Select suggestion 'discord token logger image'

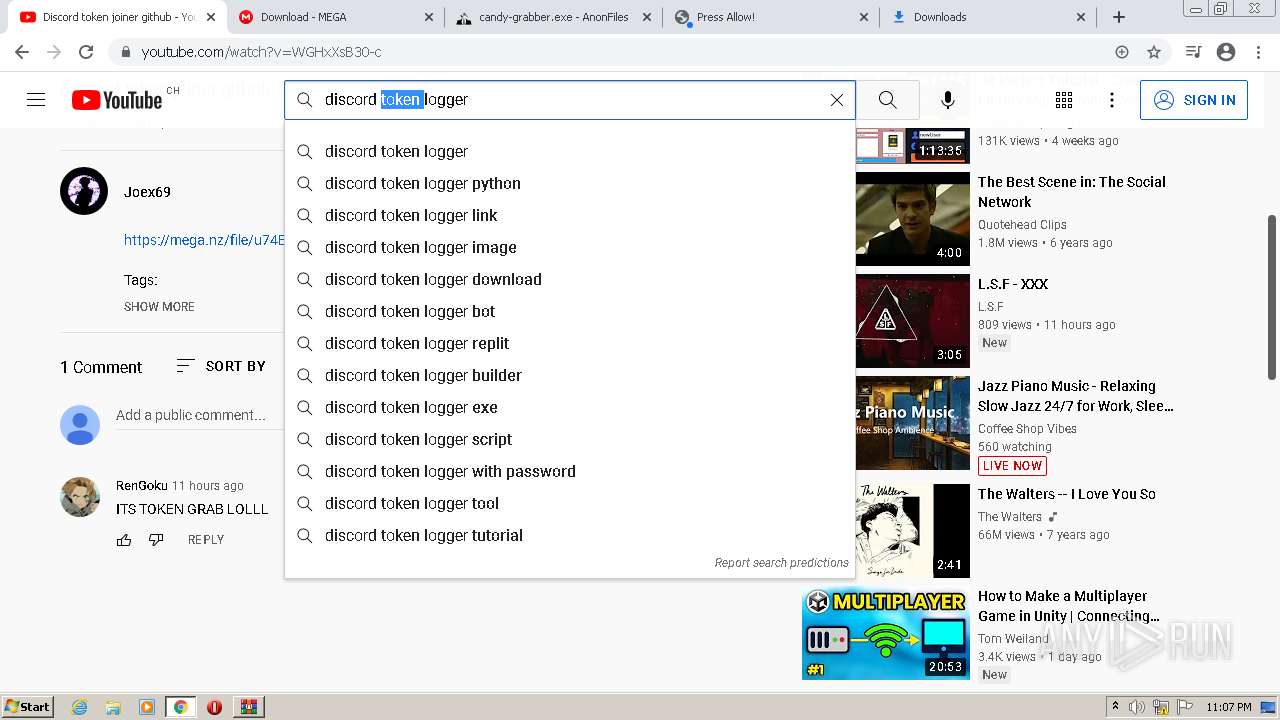coord(570,247)
